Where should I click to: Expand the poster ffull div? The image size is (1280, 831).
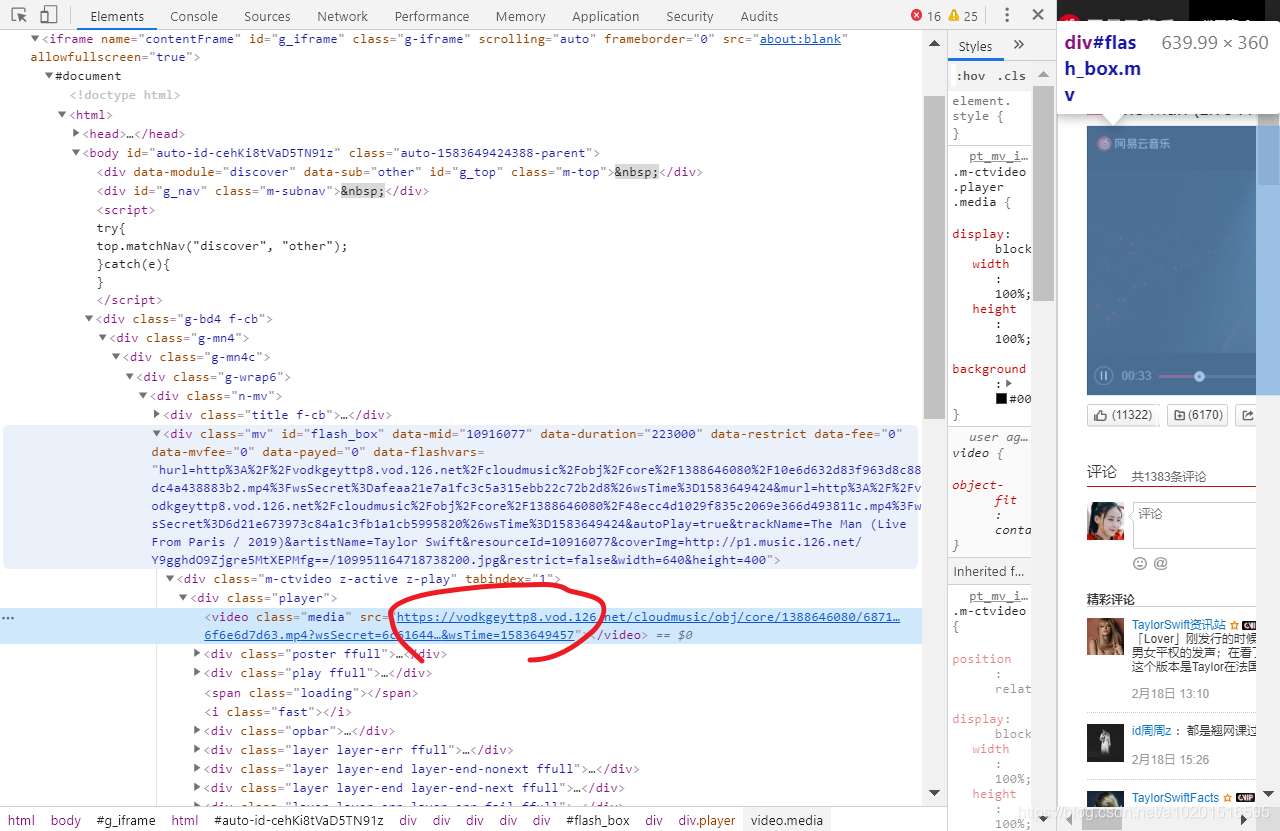coord(197,654)
